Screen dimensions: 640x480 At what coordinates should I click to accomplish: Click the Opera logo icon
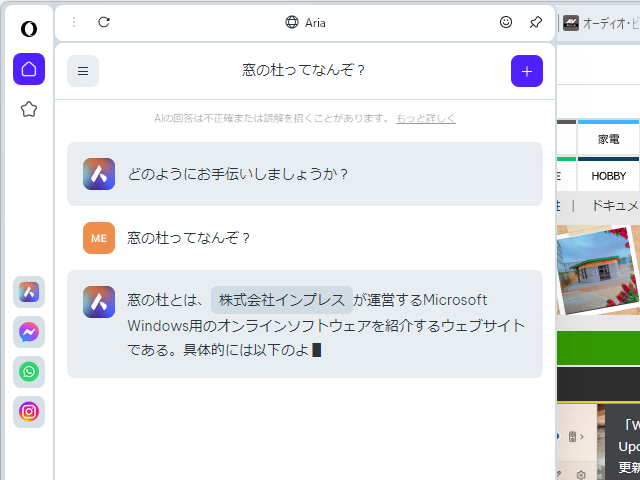click(x=29, y=29)
